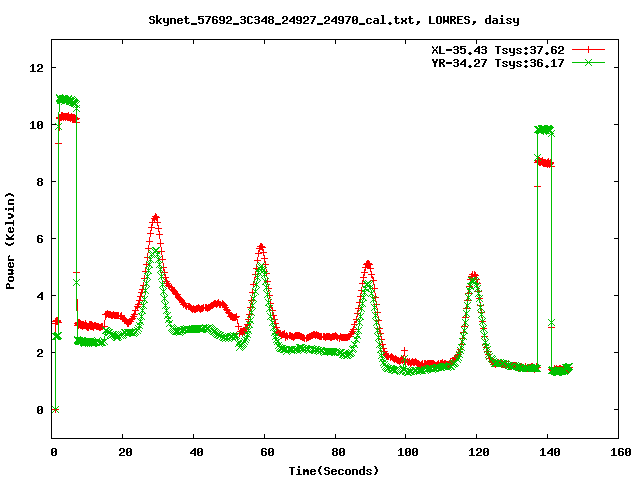Click the x-axis tick label 60

267,452
